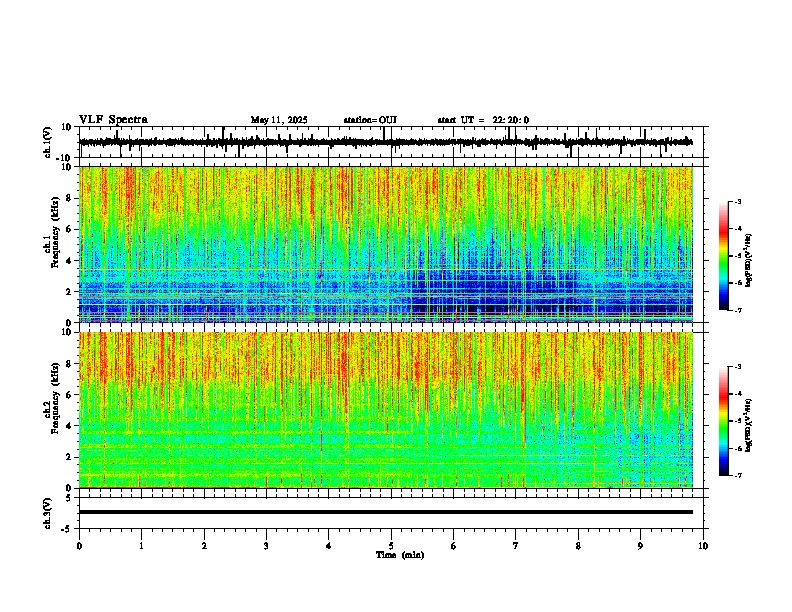Click the thick ch.3 voltage trace line
Image resolution: width=792 pixels, height=612 pixels.
[386, 512]
